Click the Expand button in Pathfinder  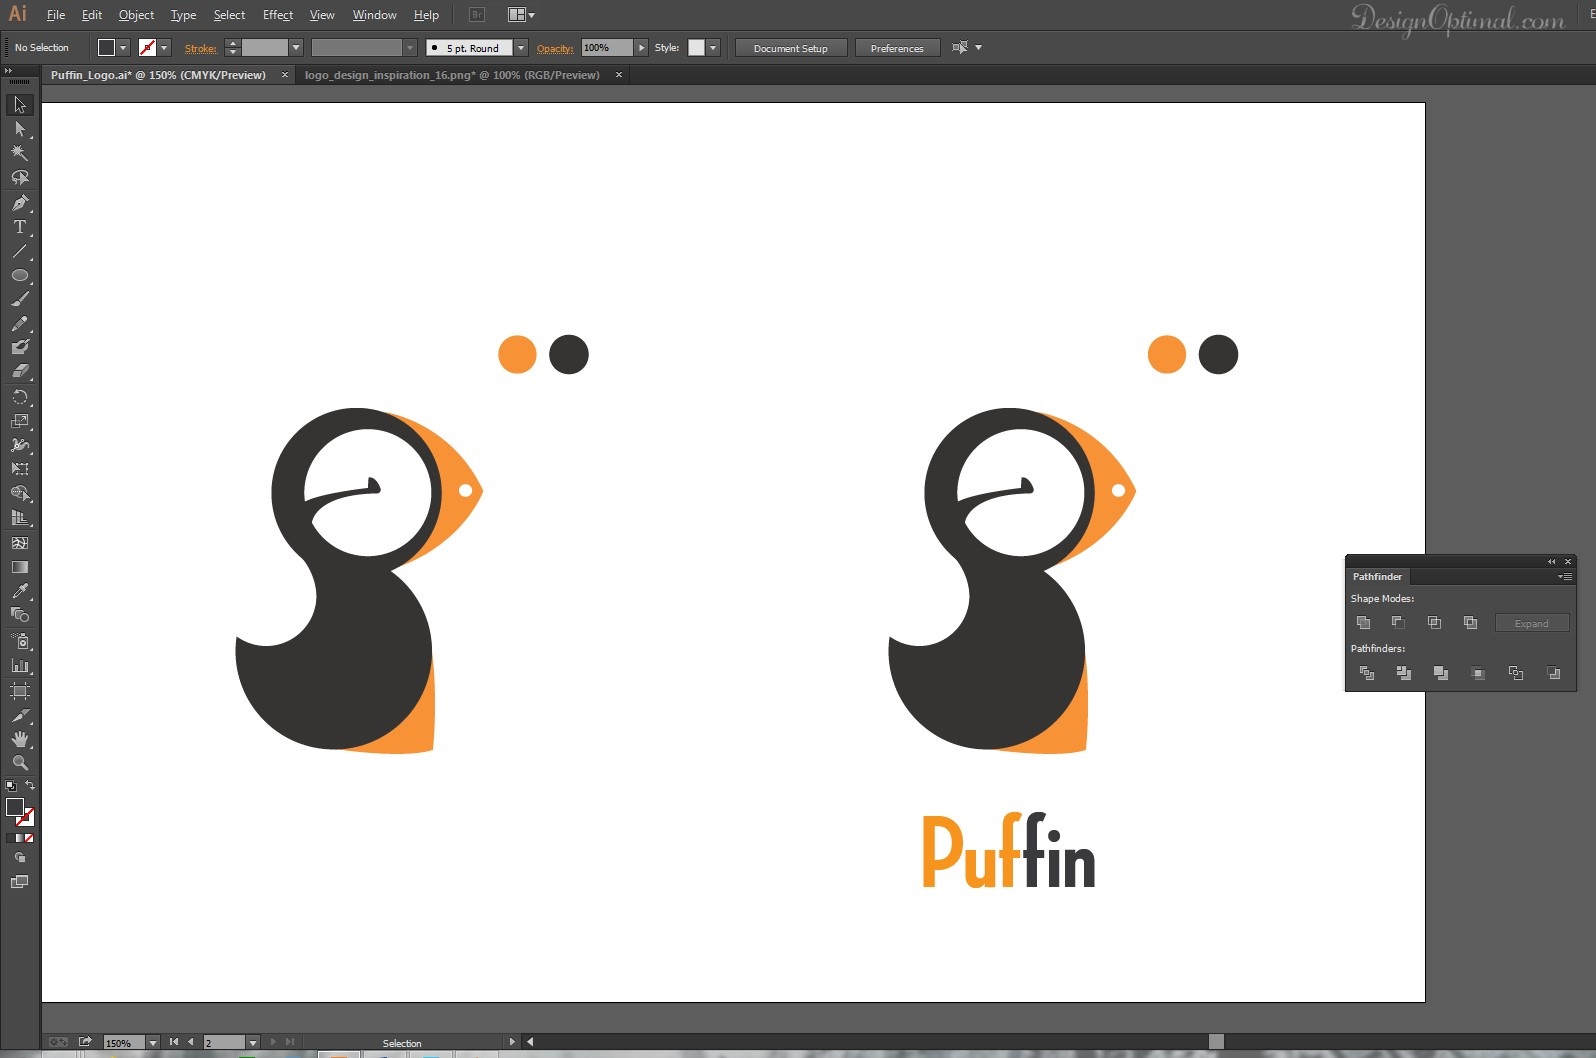[x=1531, y=623]
